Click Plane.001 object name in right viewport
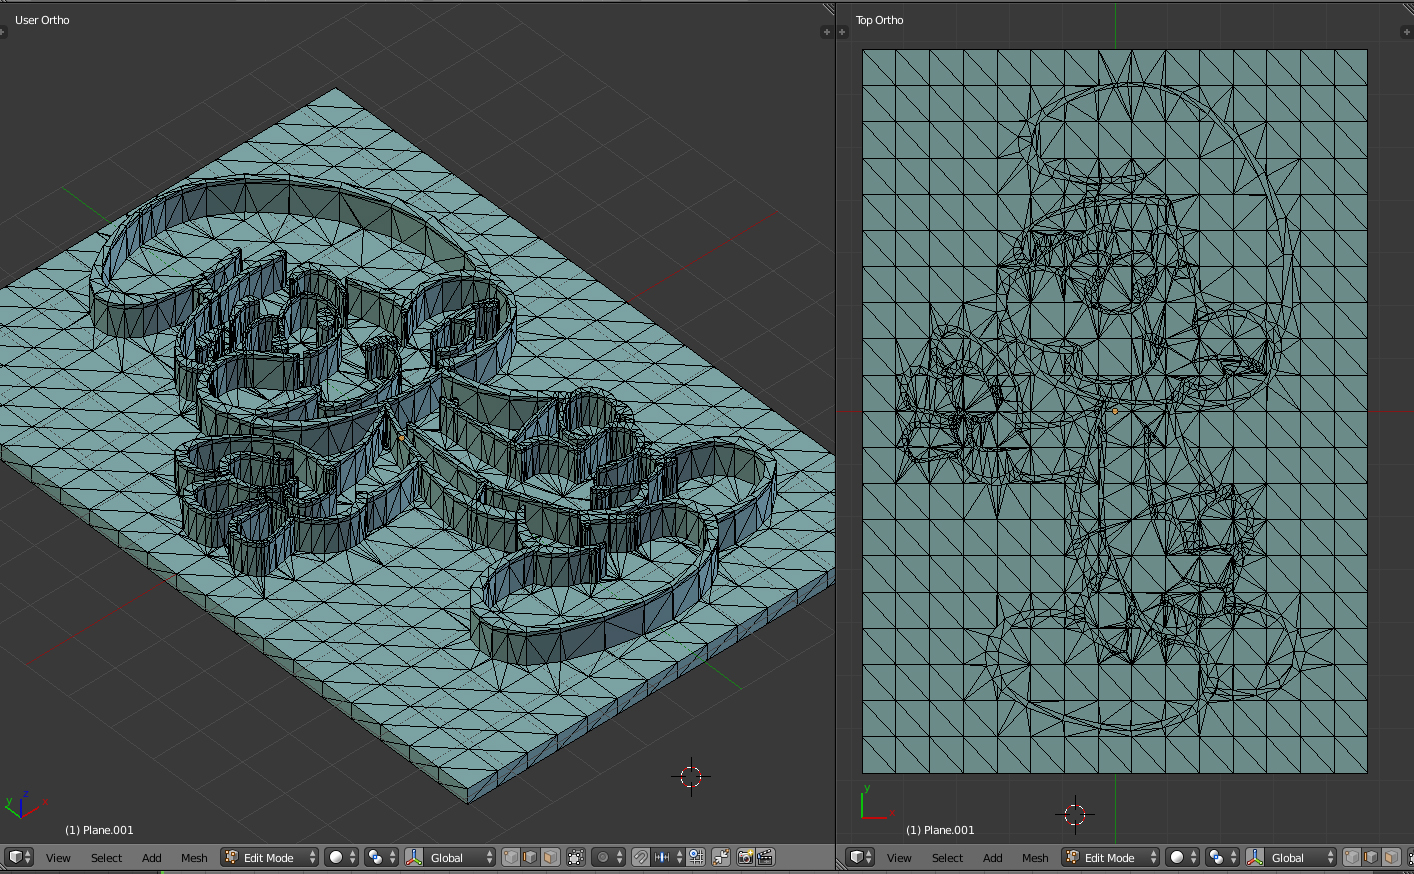The width and height of the screenshot is (1414, 874). (x=940, y=830)
